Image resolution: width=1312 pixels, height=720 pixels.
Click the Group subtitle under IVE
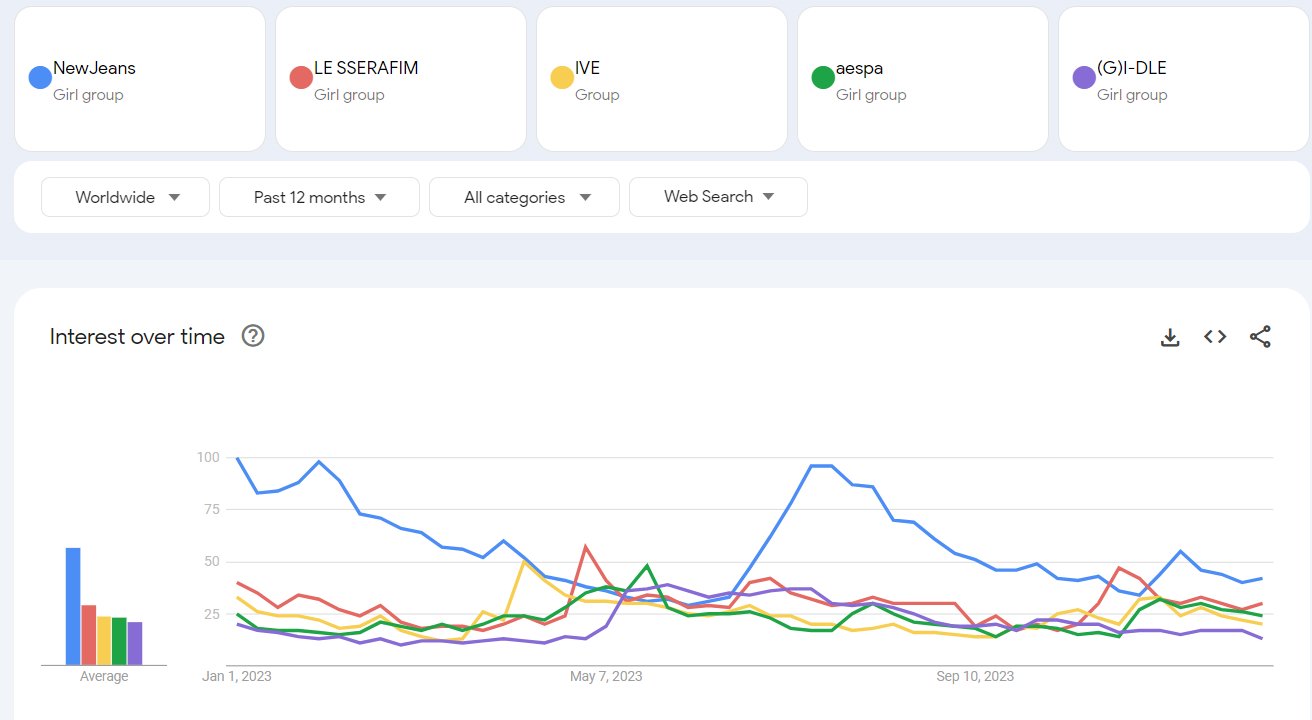597,95
